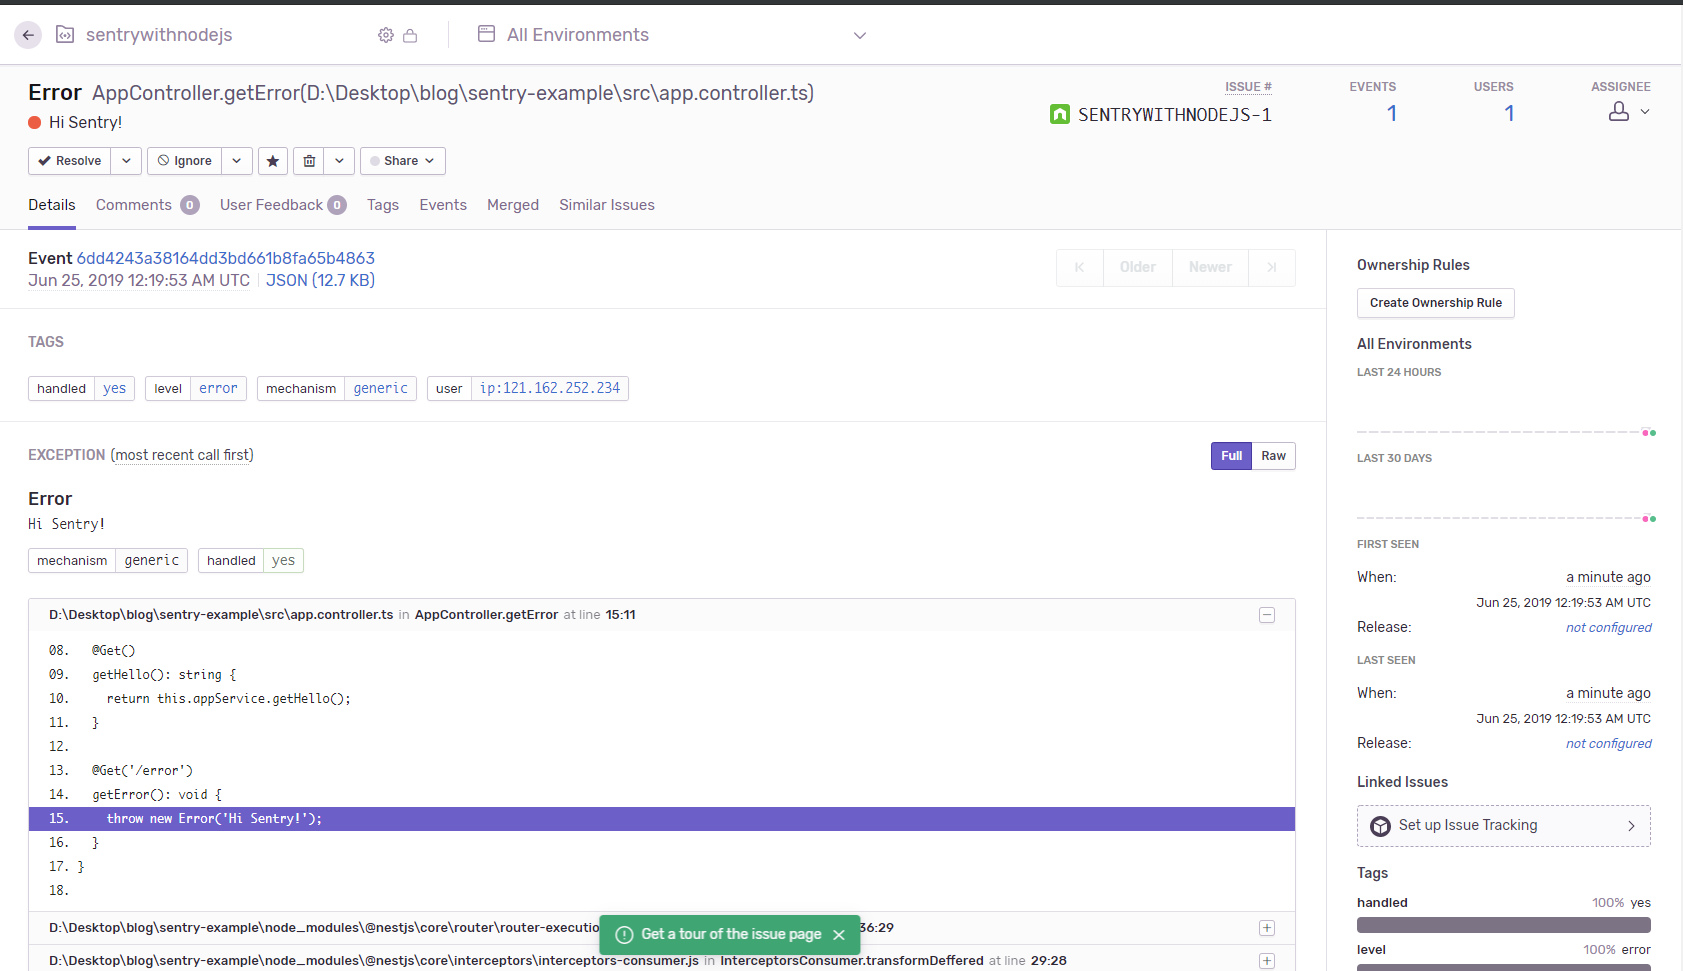Click the events count 1
The image size is (1683, 971).
pyautogui.click(x=1391, y=114)
